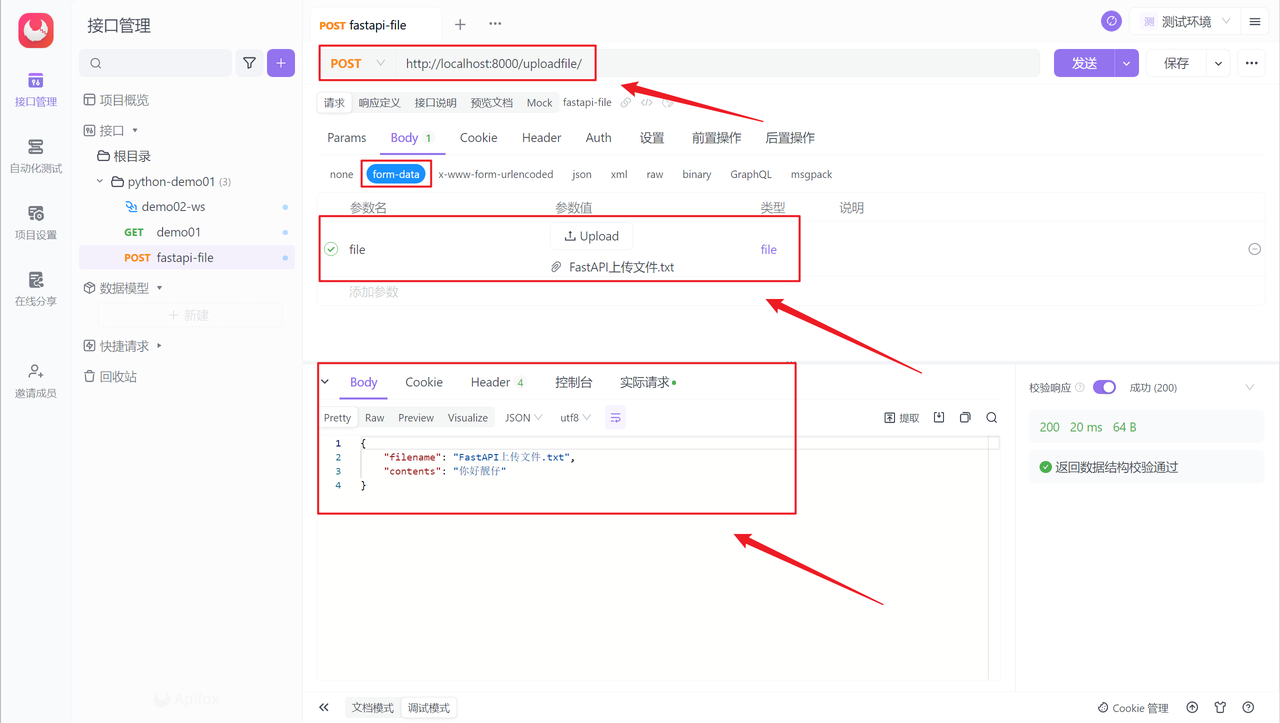1280x723 pixels.
Task: Click the help icon beside 校验响应
Action: pos(1080,388)
